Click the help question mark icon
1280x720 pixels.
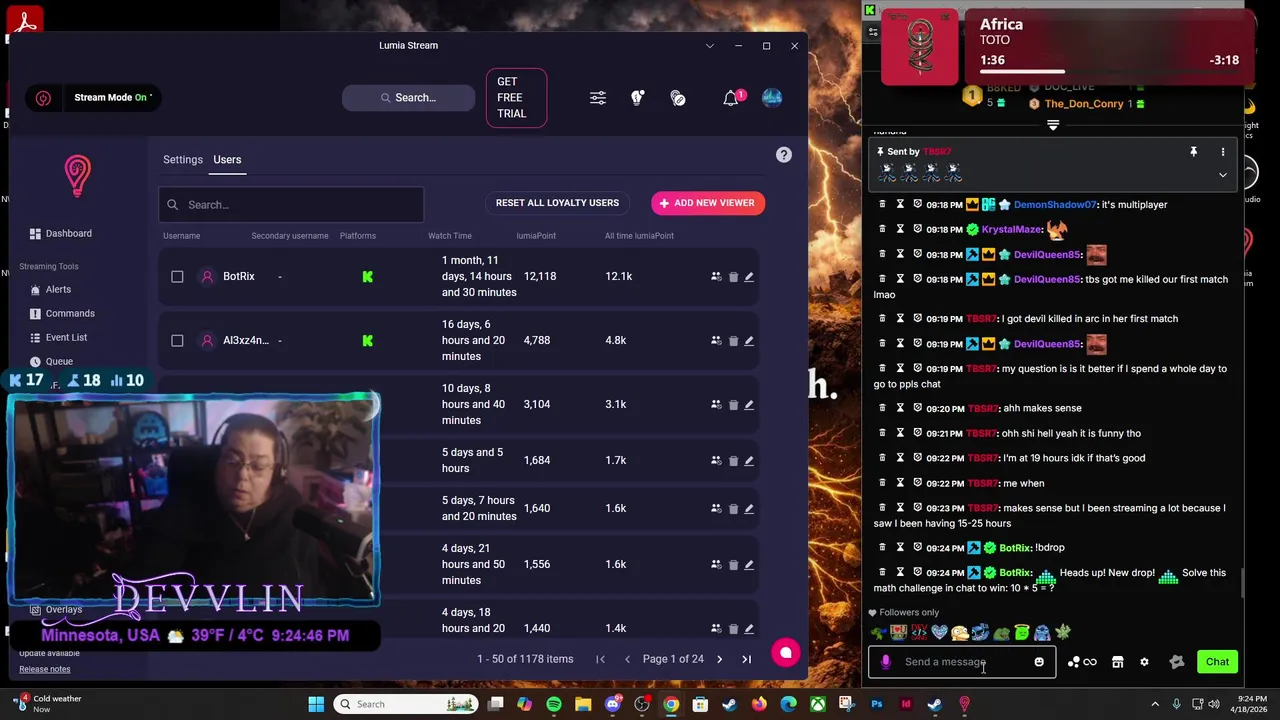784,155
